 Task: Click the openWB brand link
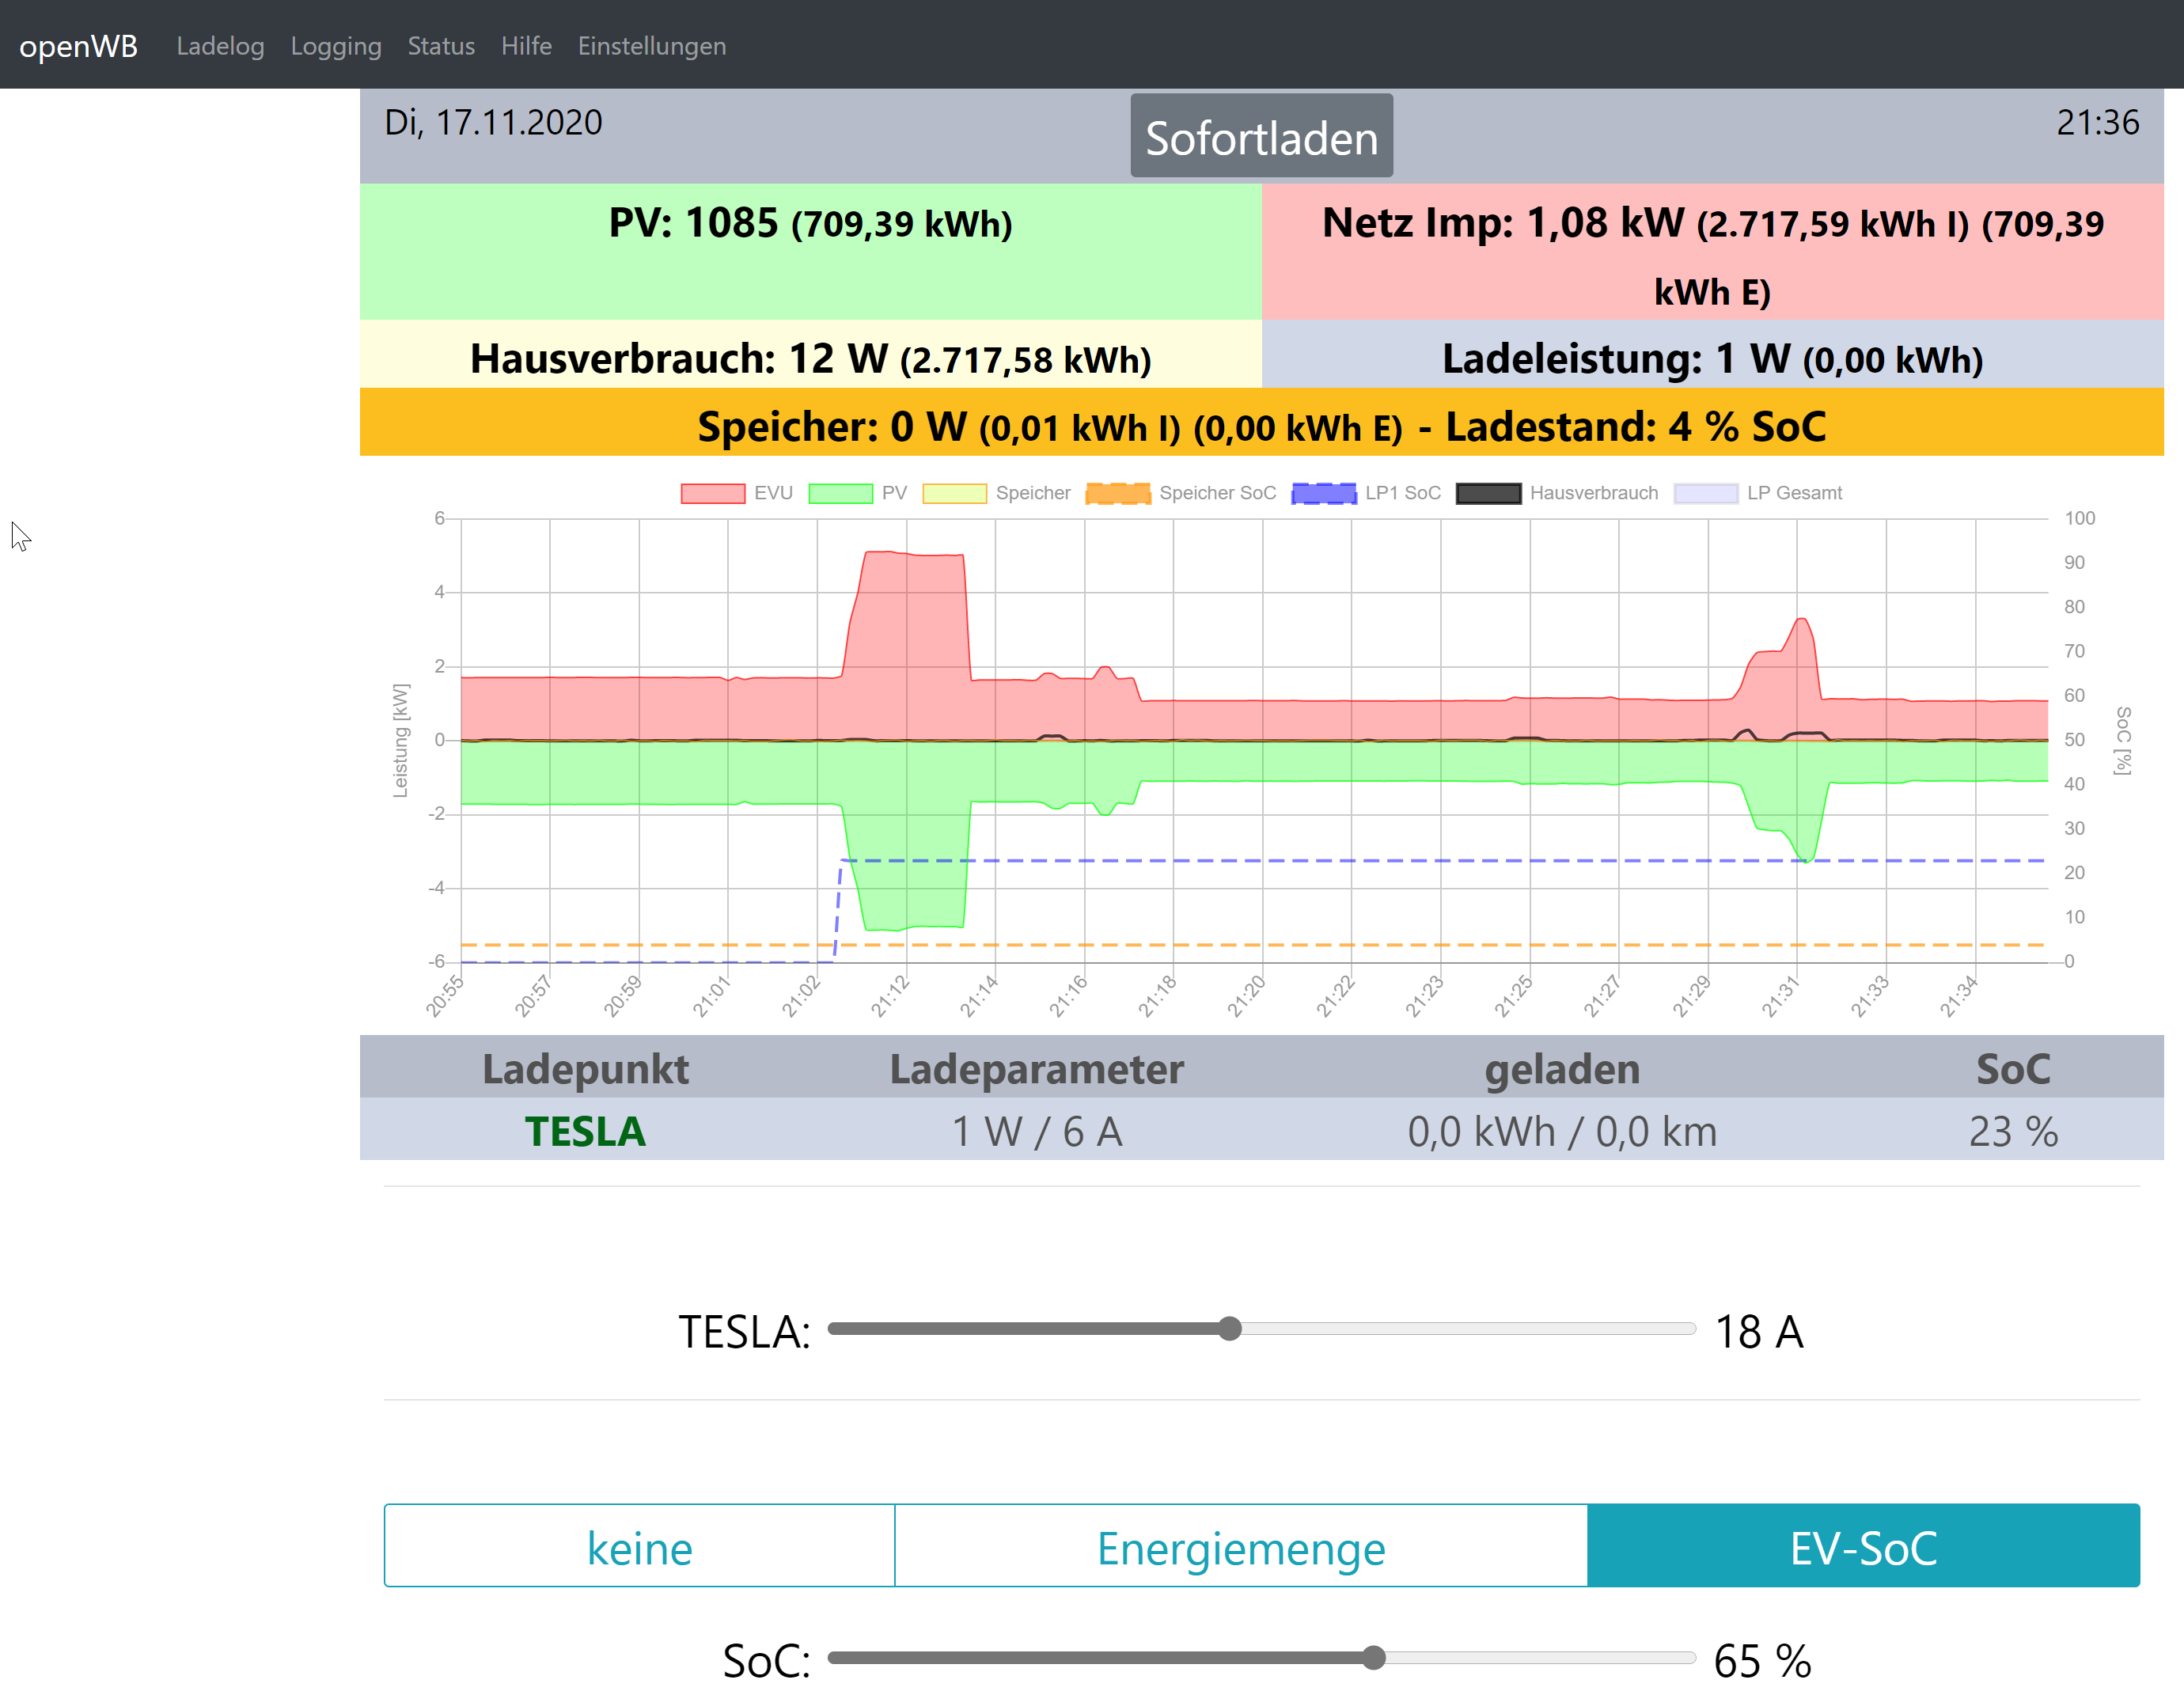click(x=78, y=46)
